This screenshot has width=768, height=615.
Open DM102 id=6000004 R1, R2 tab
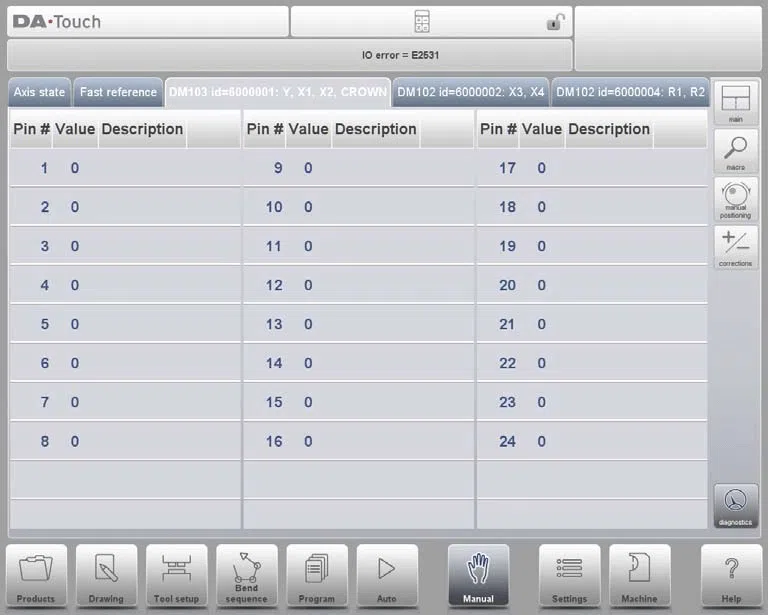click(x=630, y=92)
